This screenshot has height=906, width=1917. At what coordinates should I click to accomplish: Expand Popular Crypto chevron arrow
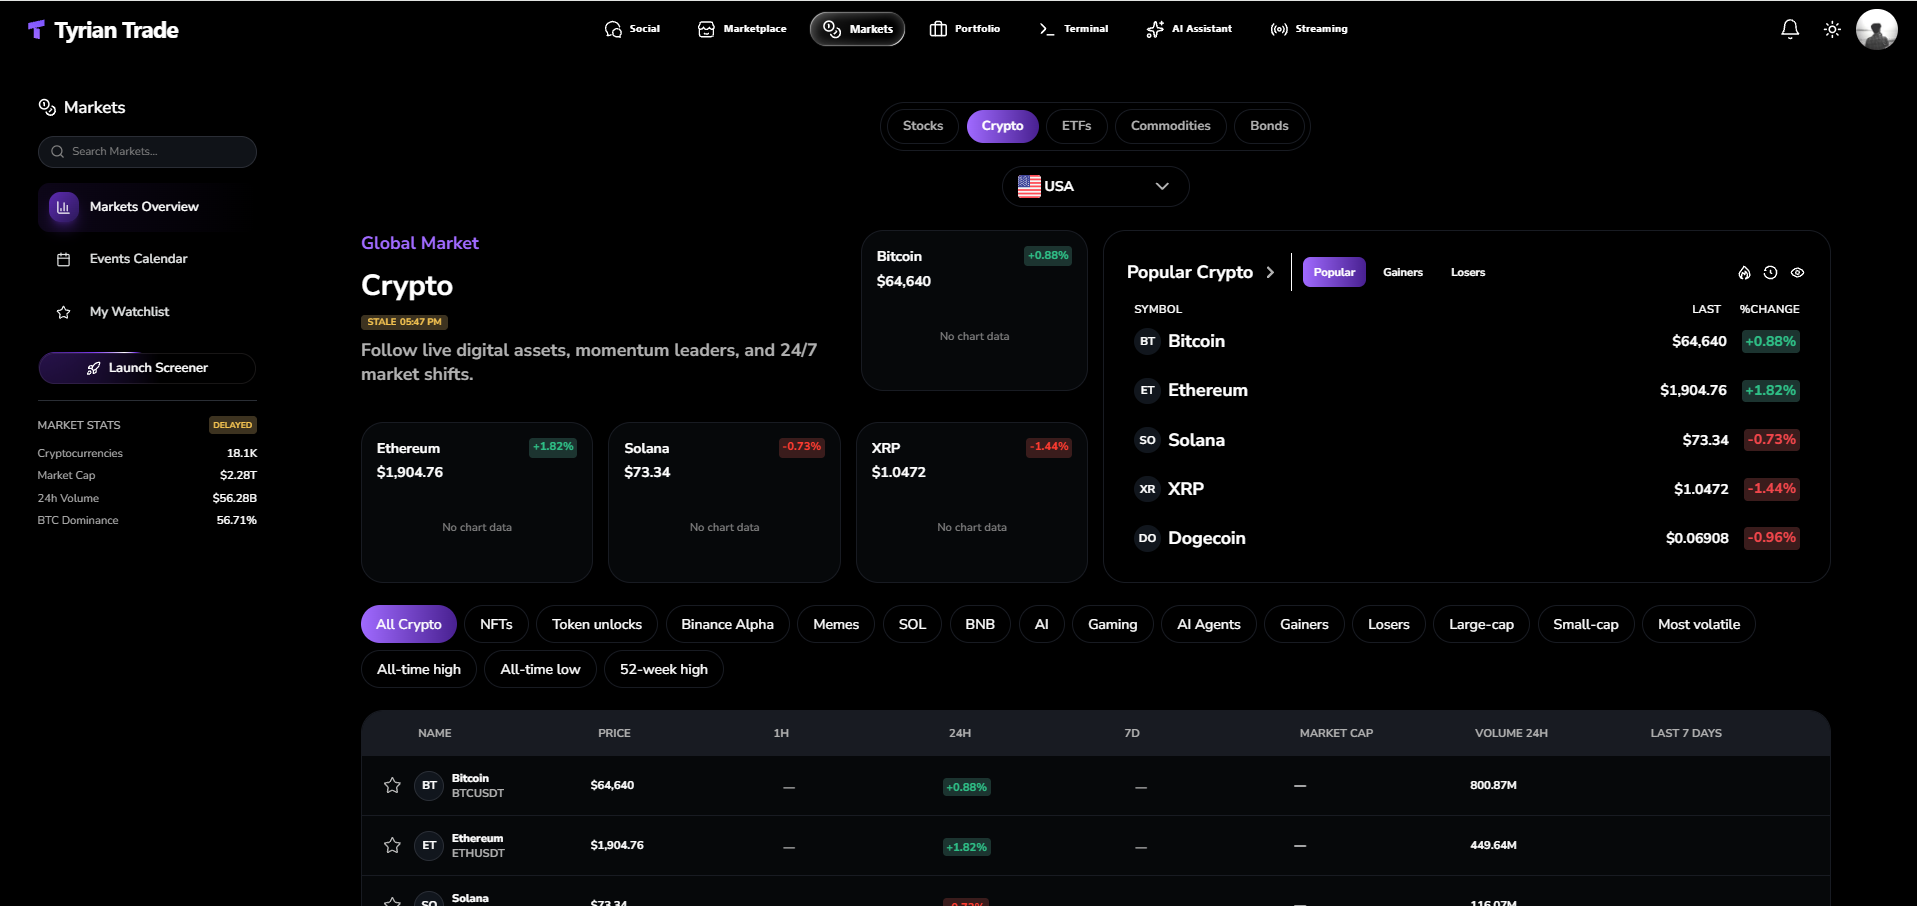(x=1270, y=272)
